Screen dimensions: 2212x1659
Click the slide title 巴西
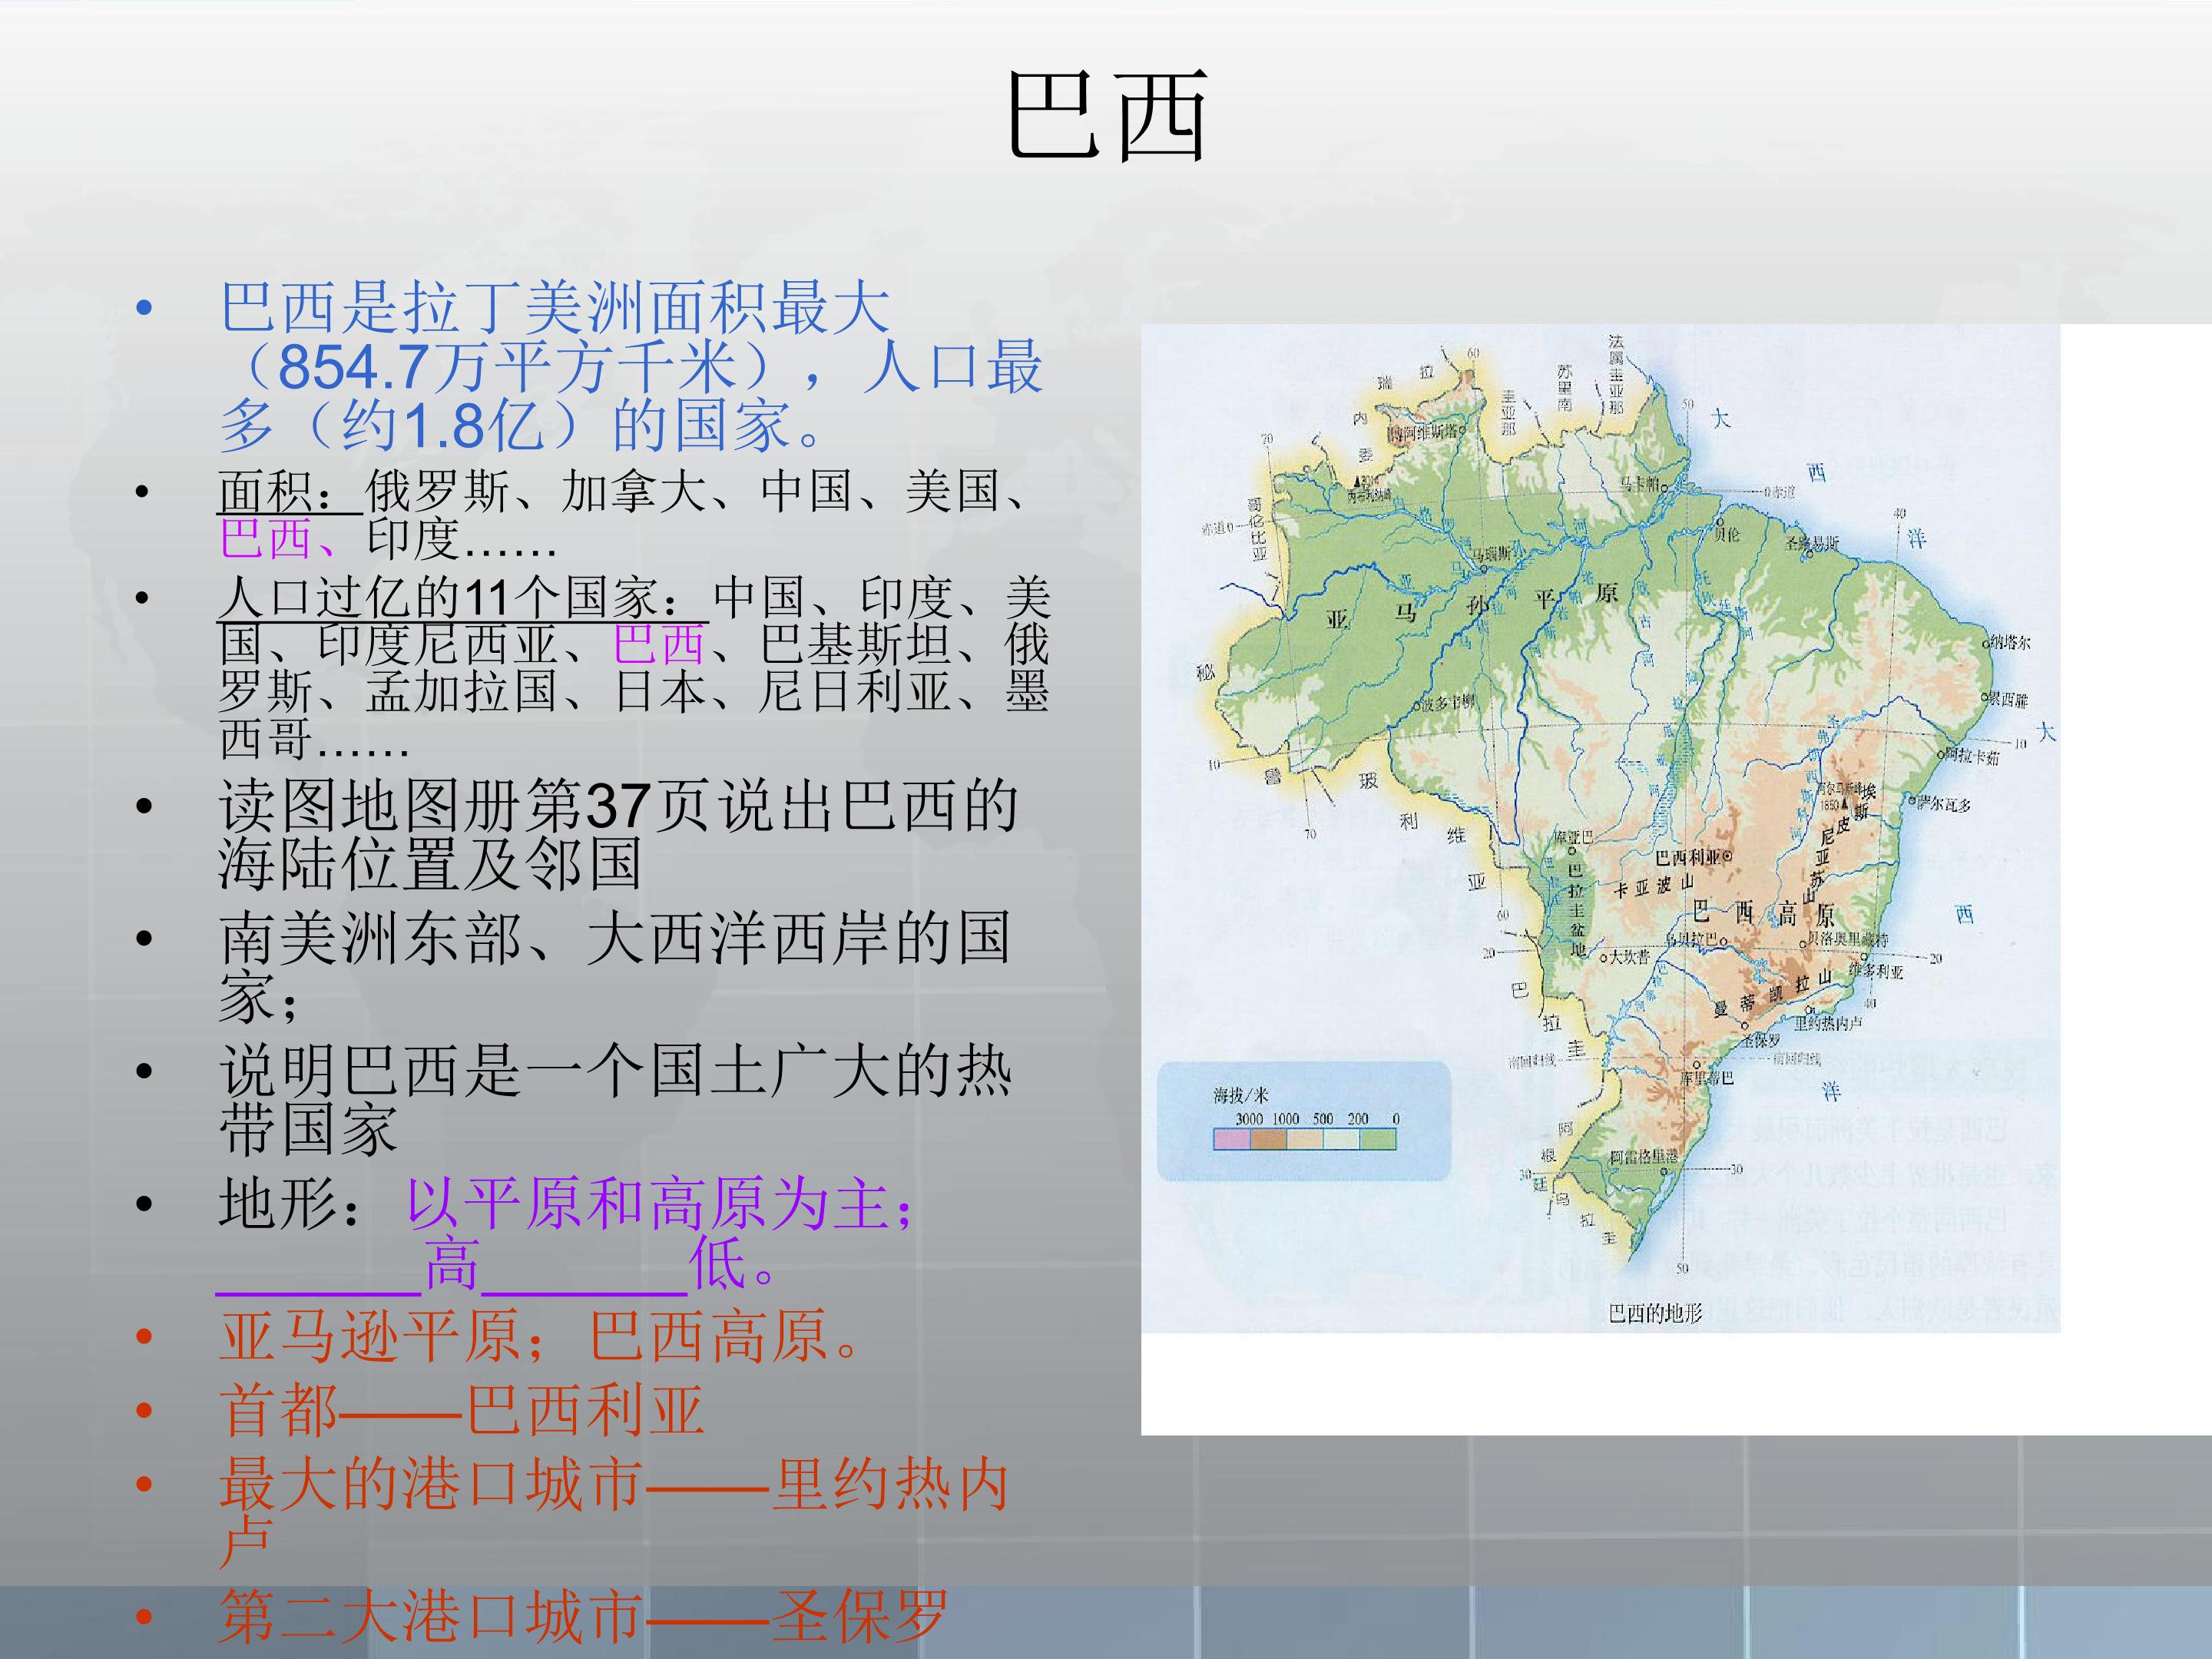pos(1106,117)
